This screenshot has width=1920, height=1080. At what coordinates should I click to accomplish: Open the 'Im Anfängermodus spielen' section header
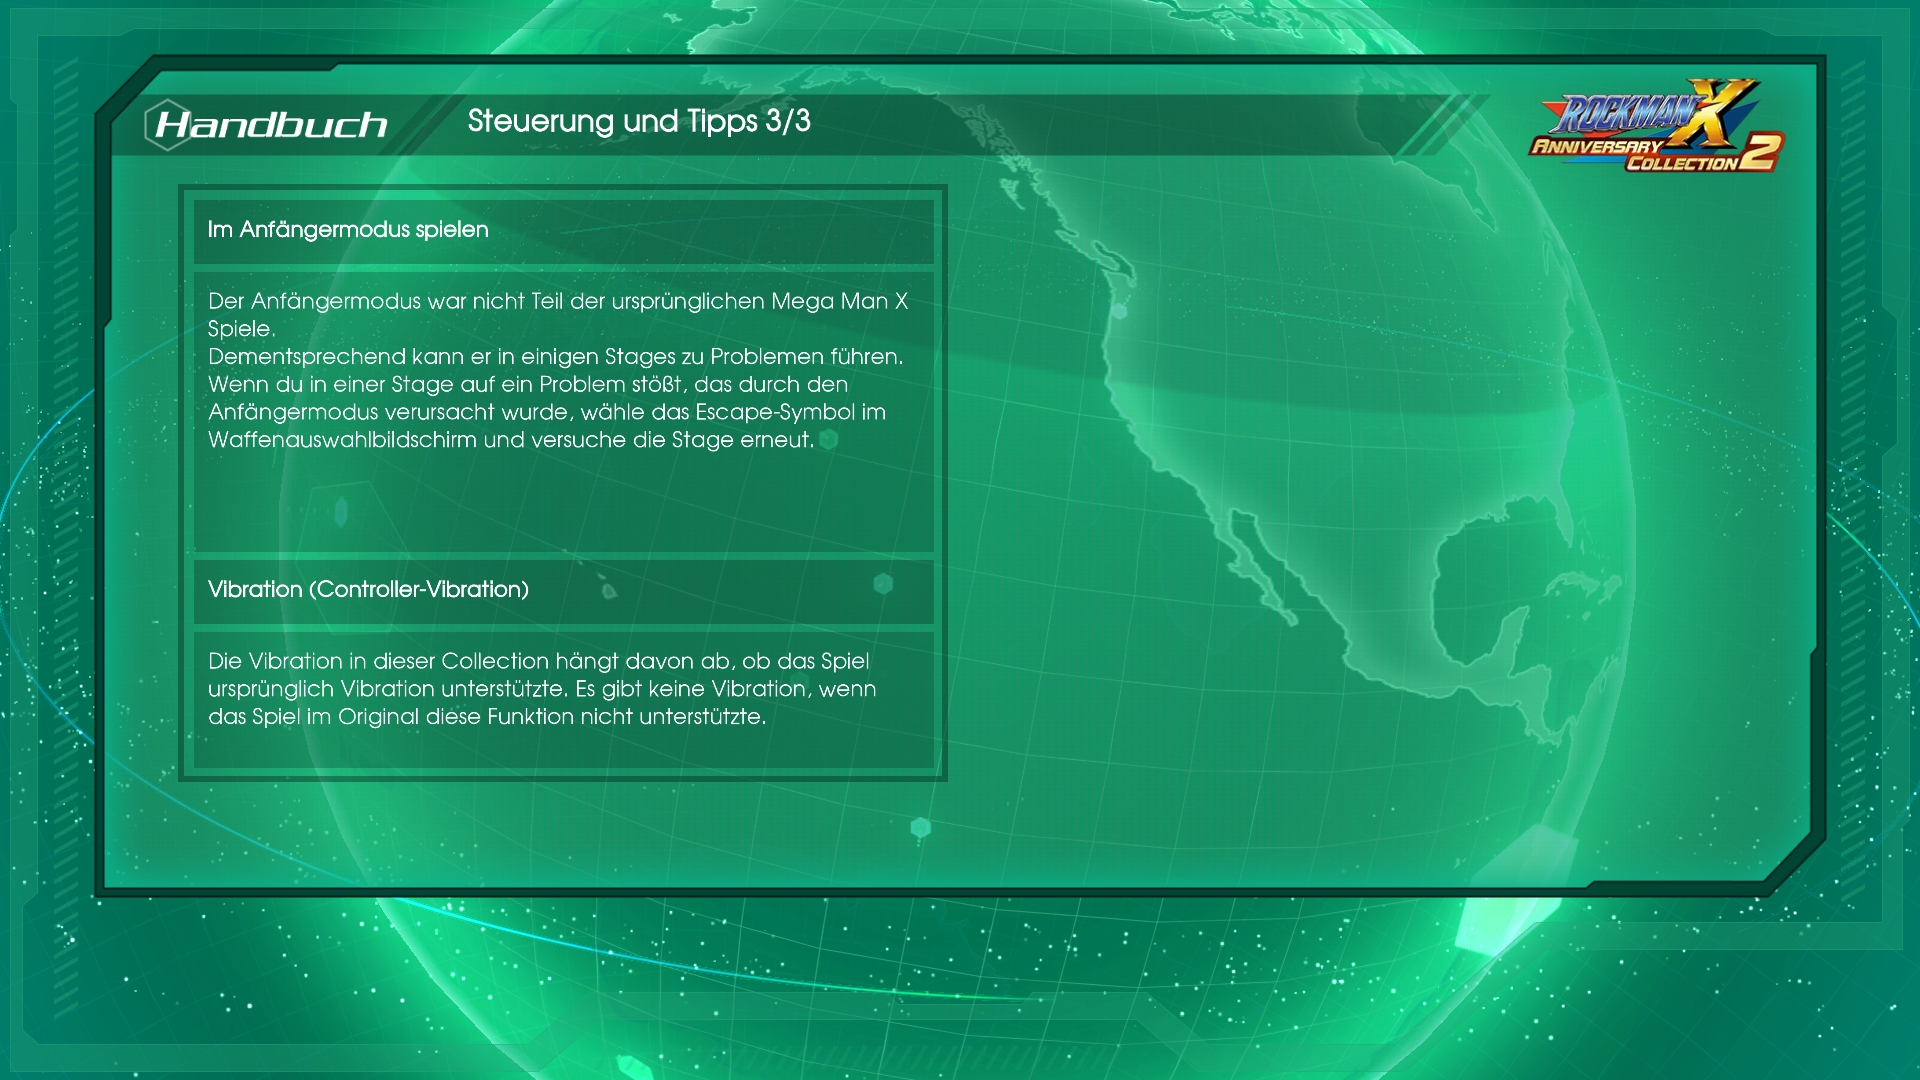348,230
